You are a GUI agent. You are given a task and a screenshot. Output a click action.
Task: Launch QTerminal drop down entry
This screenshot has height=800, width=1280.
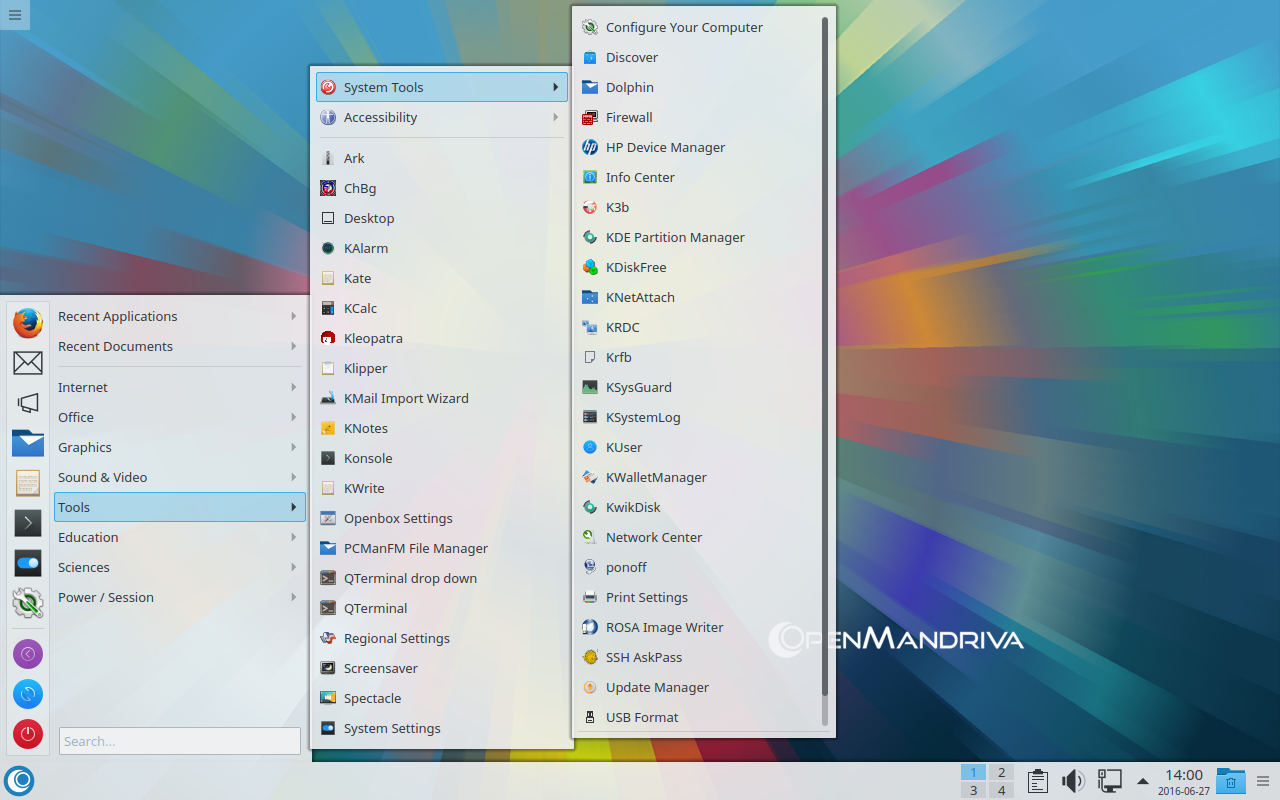point(441,578)
